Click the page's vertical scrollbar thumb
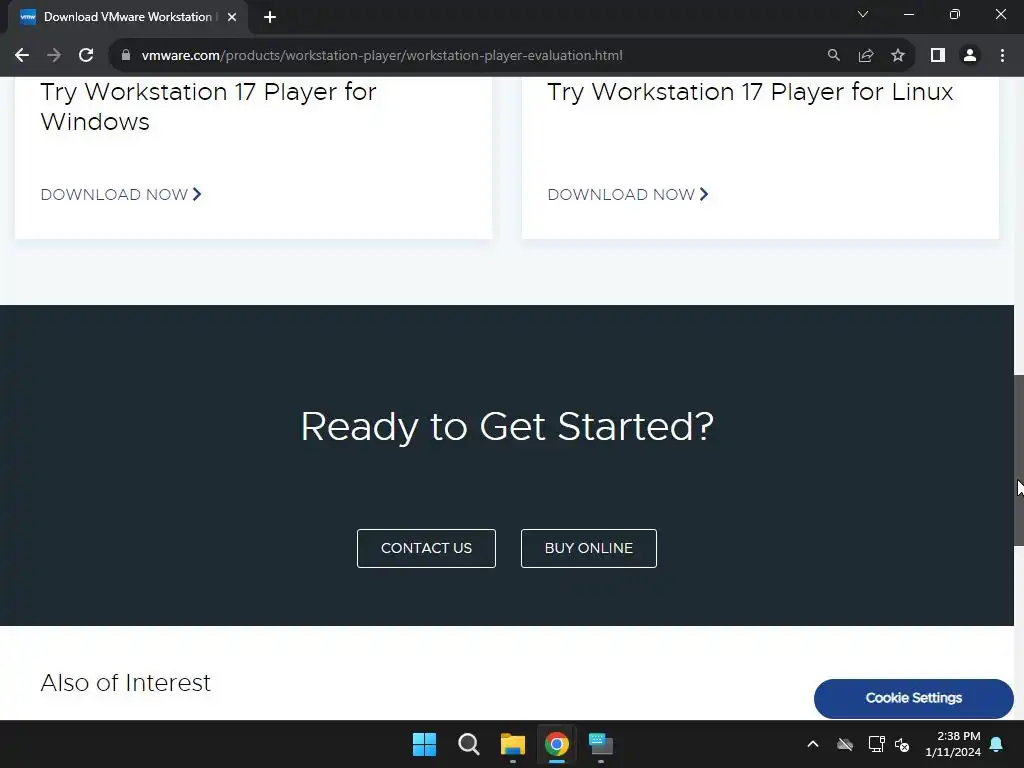This screenshot has width=1024, height=768. point(1019,460)
